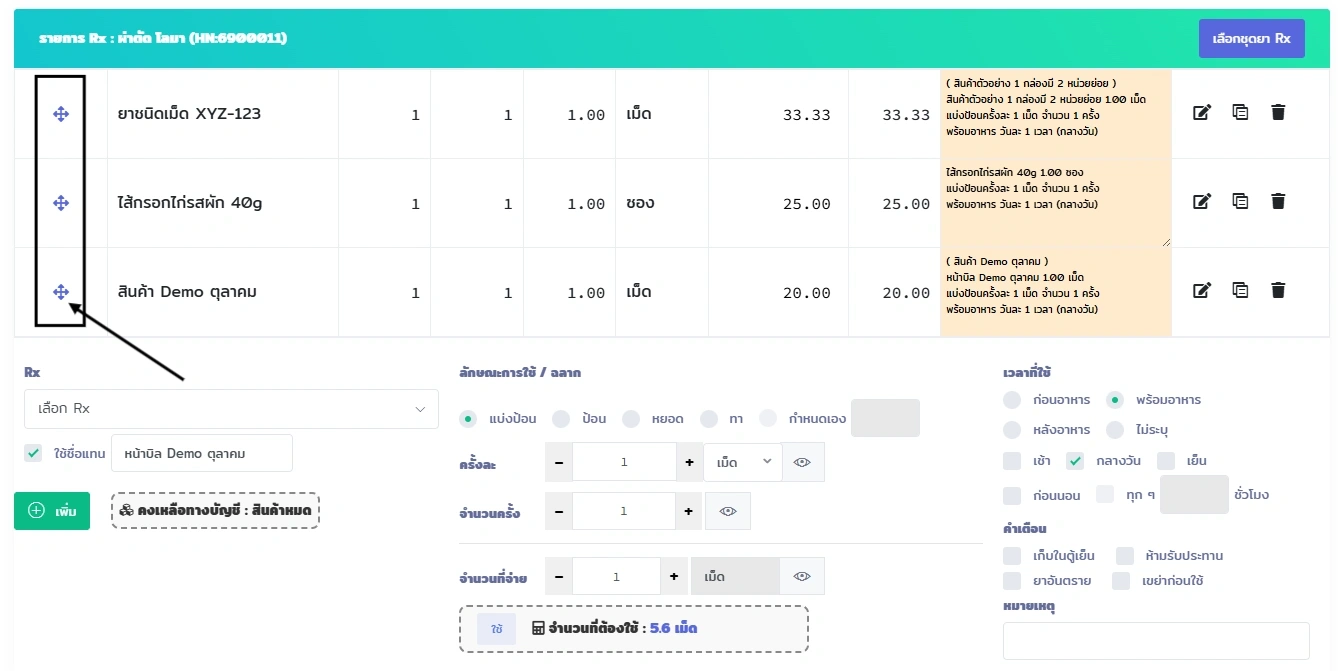This screenshot has height=671, width=1338.
Task: Duplicate the สินค้า Demo ตุลาคม row
Action: 1240,291
